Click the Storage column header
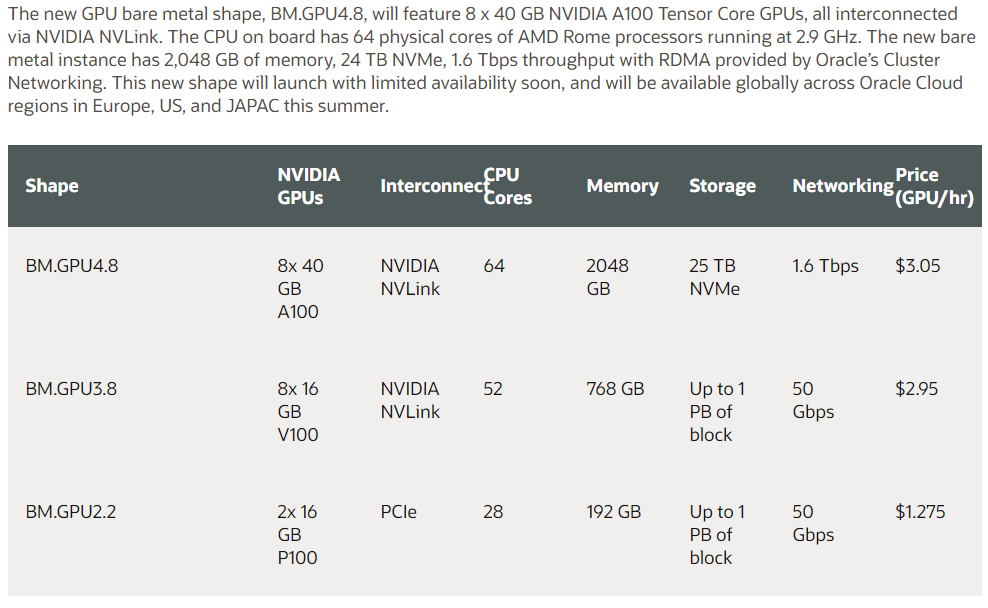 coord(722,186)
